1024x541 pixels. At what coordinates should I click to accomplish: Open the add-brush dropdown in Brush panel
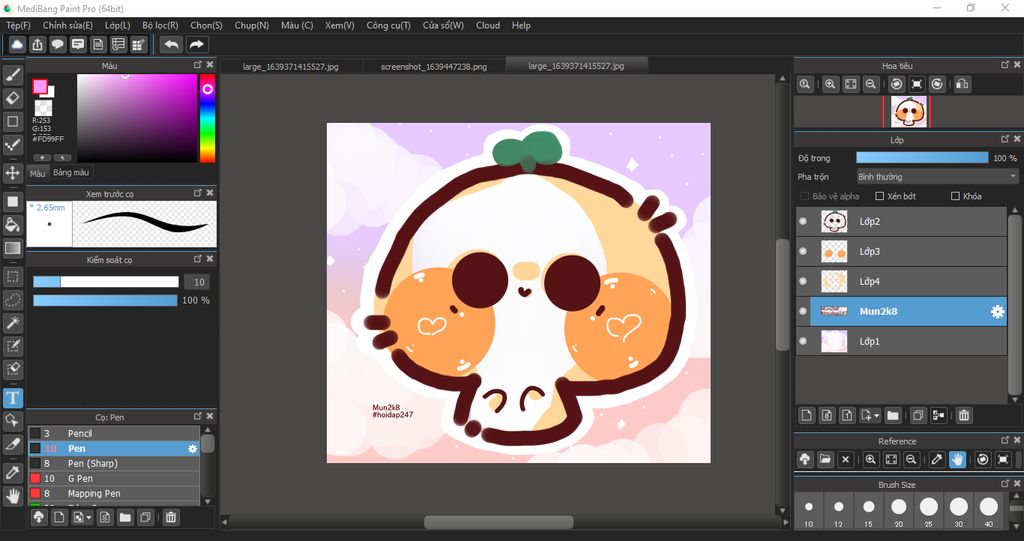click(88, 517)
